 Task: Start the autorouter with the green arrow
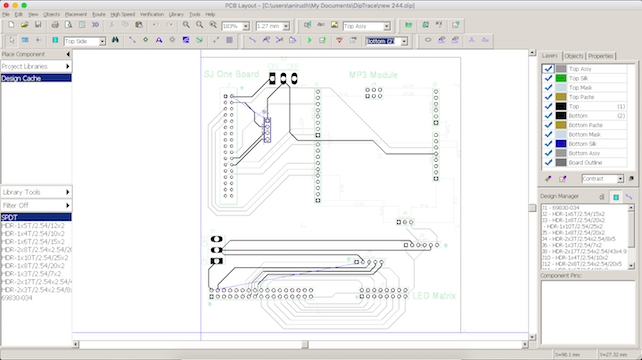coord(310,40)
